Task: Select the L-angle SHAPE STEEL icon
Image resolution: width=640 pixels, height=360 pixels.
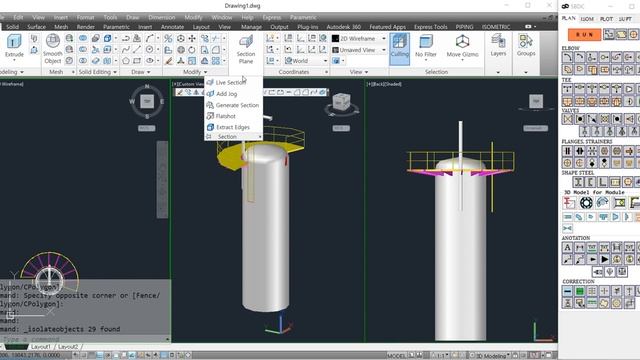Action: click(x=602, y=182)
